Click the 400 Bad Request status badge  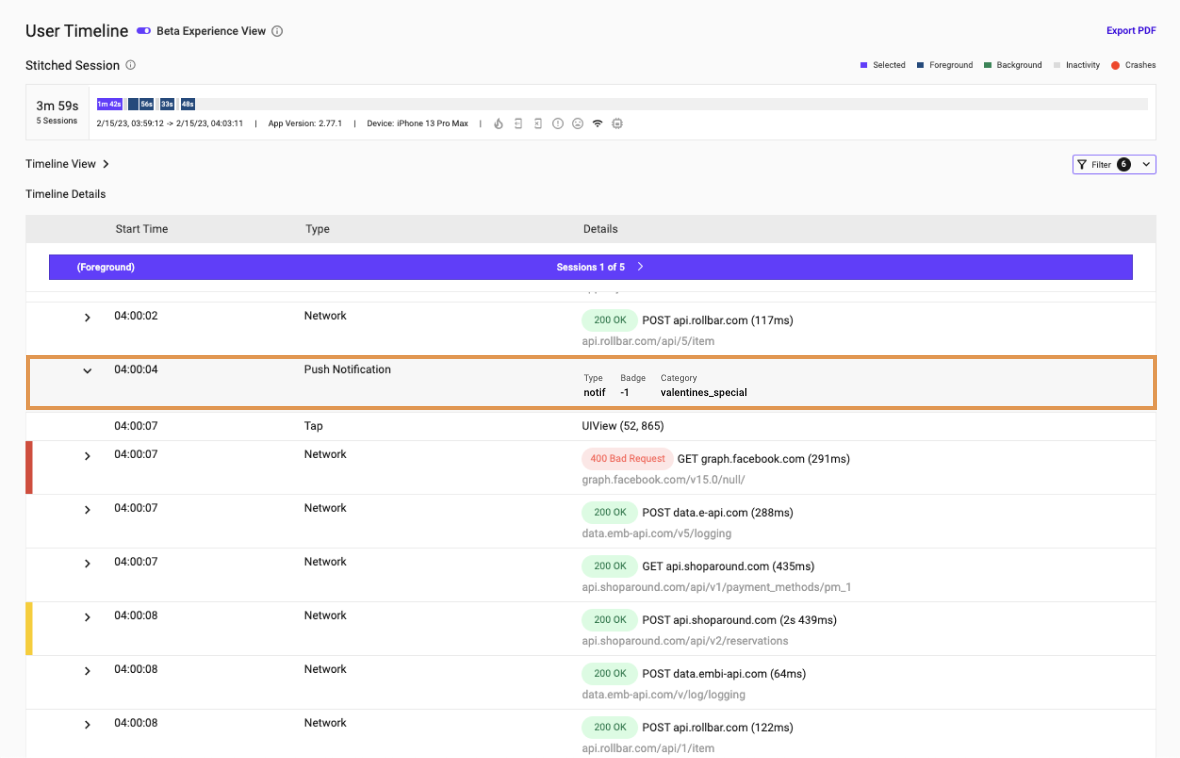(x=627, y=458)
